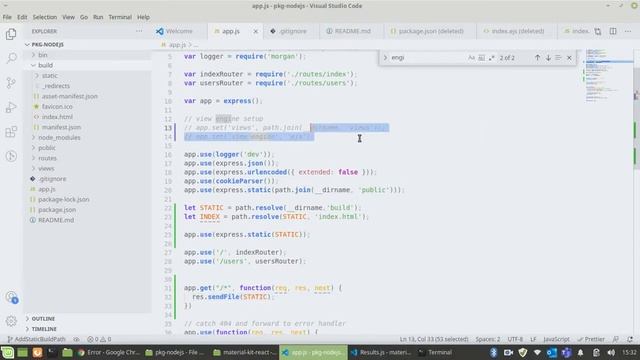Toggle Match Case in find widget
Image resolution: width=640 pixels, height=360 pixels.
(x=471, y=58)
